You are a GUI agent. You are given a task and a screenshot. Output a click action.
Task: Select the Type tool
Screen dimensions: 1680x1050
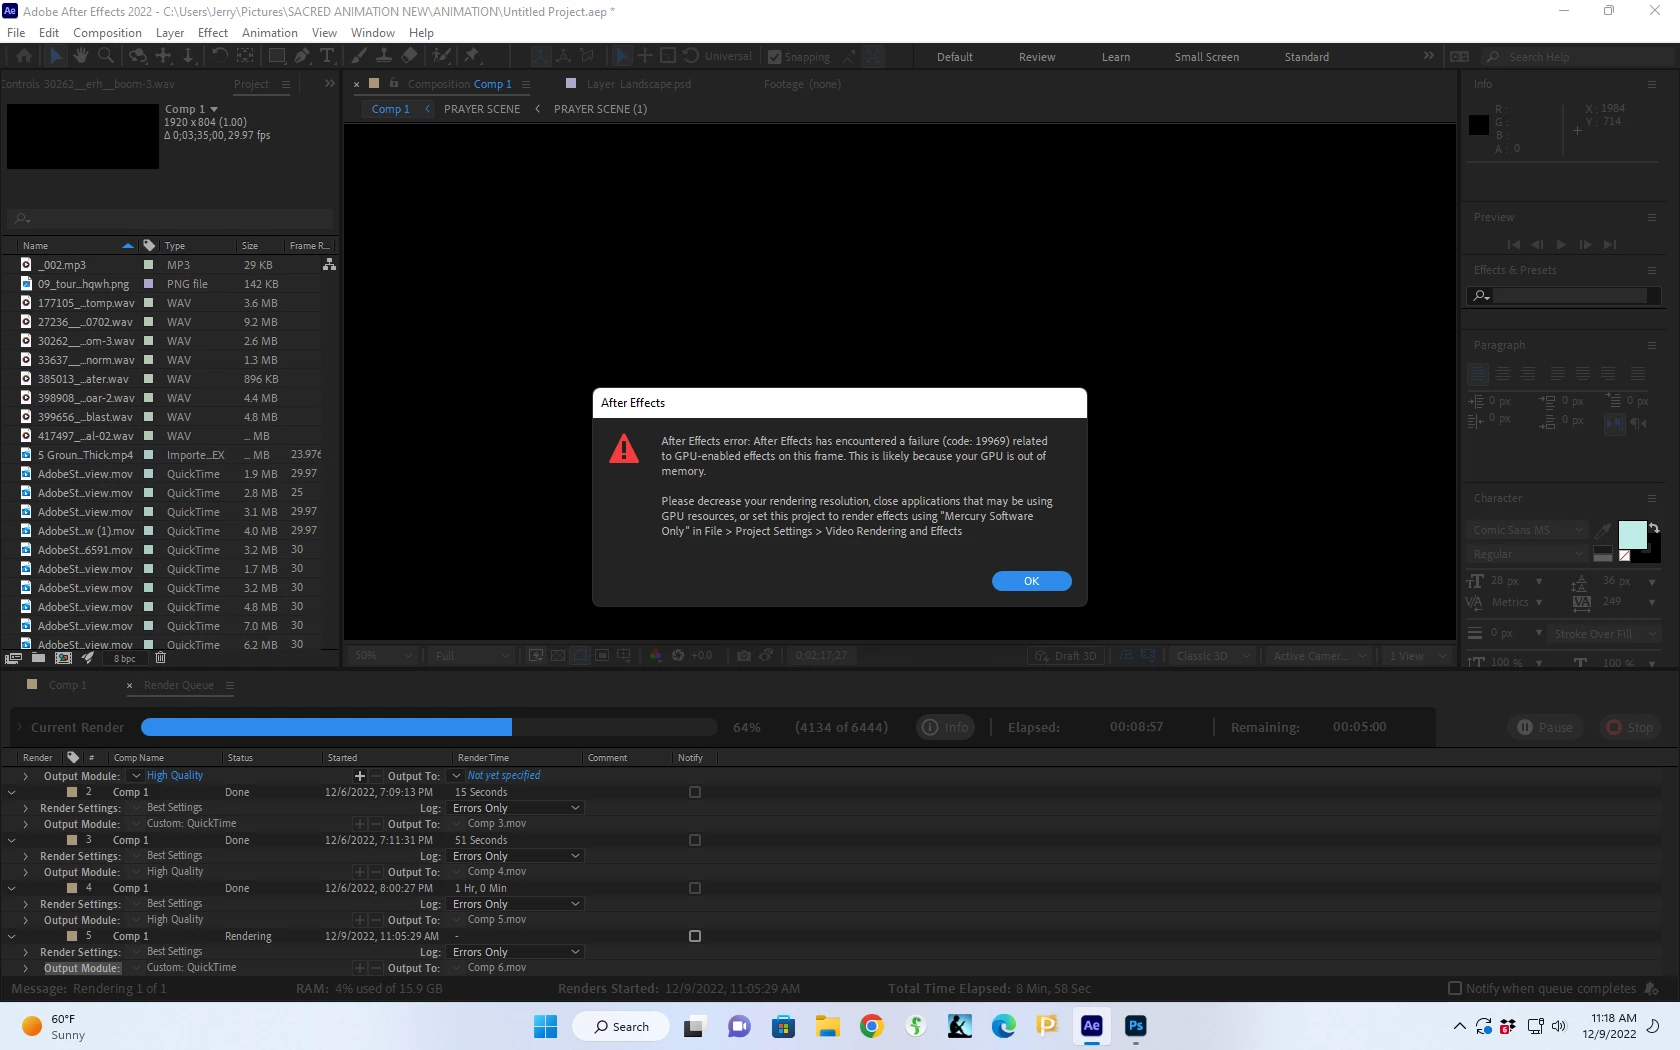point(326,56)
